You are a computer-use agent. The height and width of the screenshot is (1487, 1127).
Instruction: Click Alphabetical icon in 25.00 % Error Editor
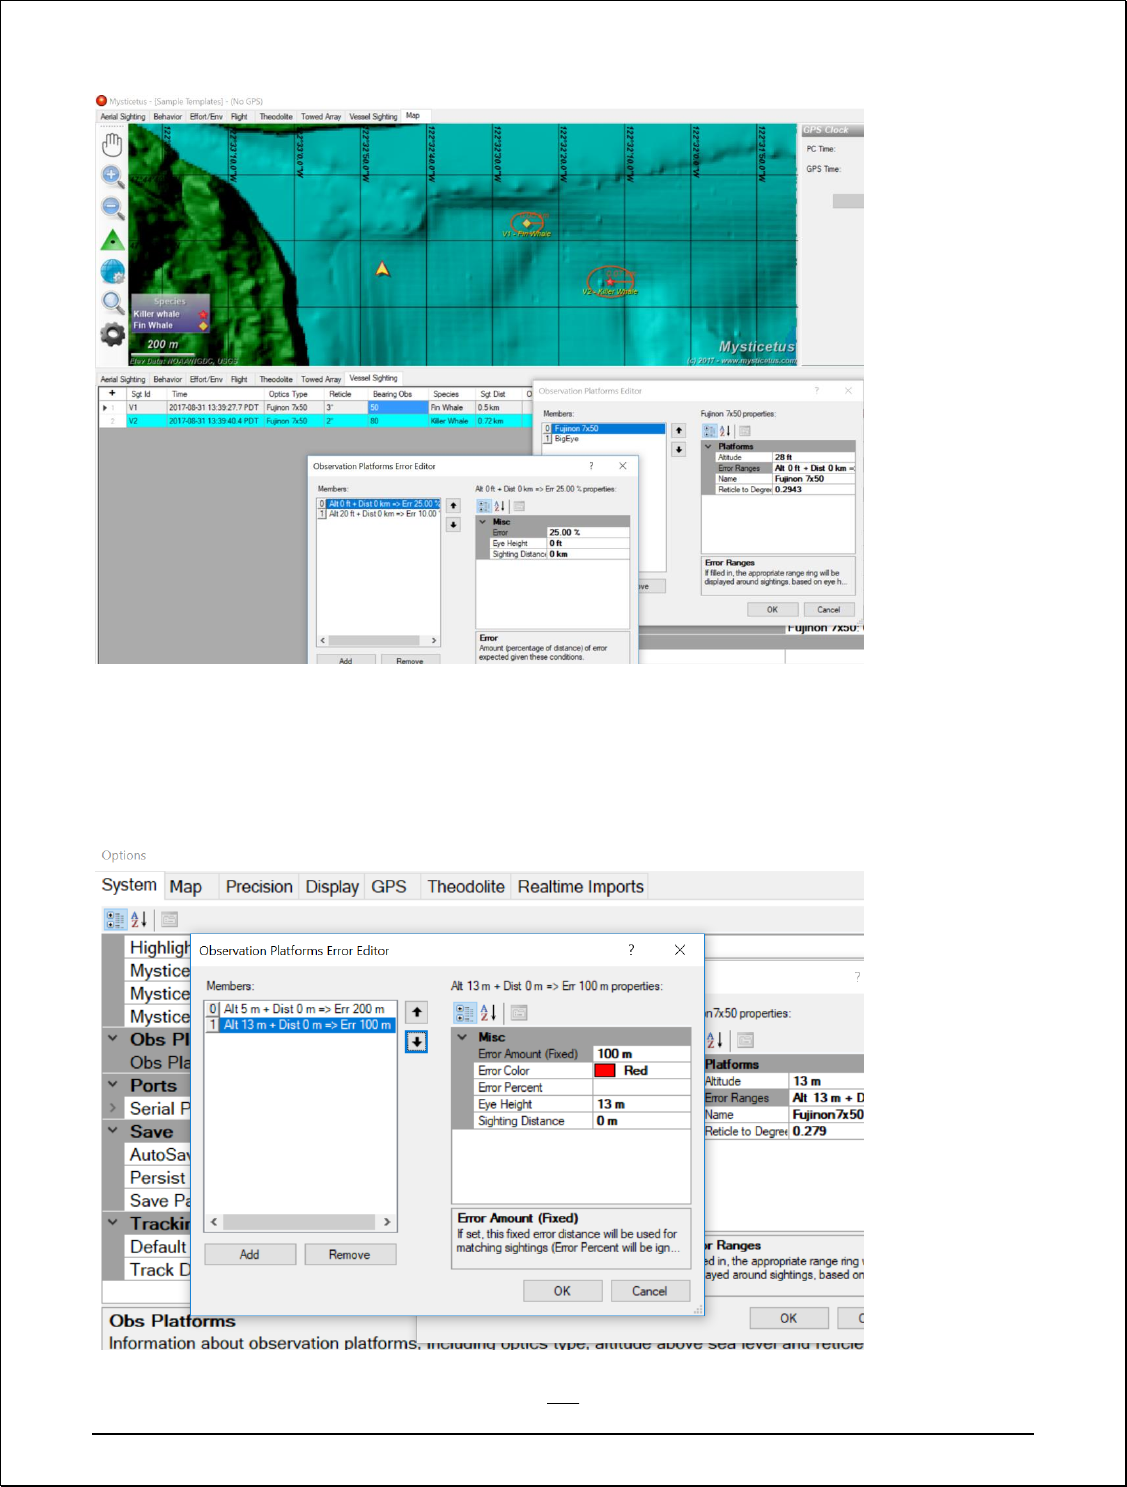(x=500, y=506)
